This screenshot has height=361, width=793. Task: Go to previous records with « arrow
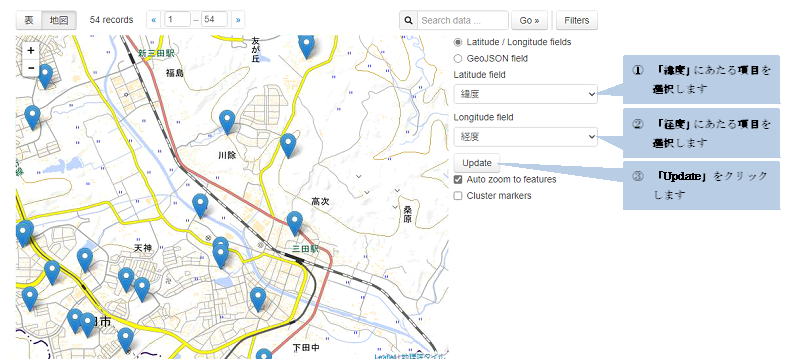coord(154,20)
